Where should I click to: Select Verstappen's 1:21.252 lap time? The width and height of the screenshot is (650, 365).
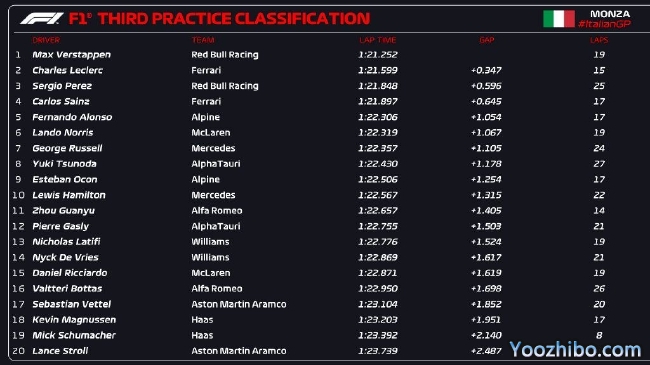click(x=378, y=55)
